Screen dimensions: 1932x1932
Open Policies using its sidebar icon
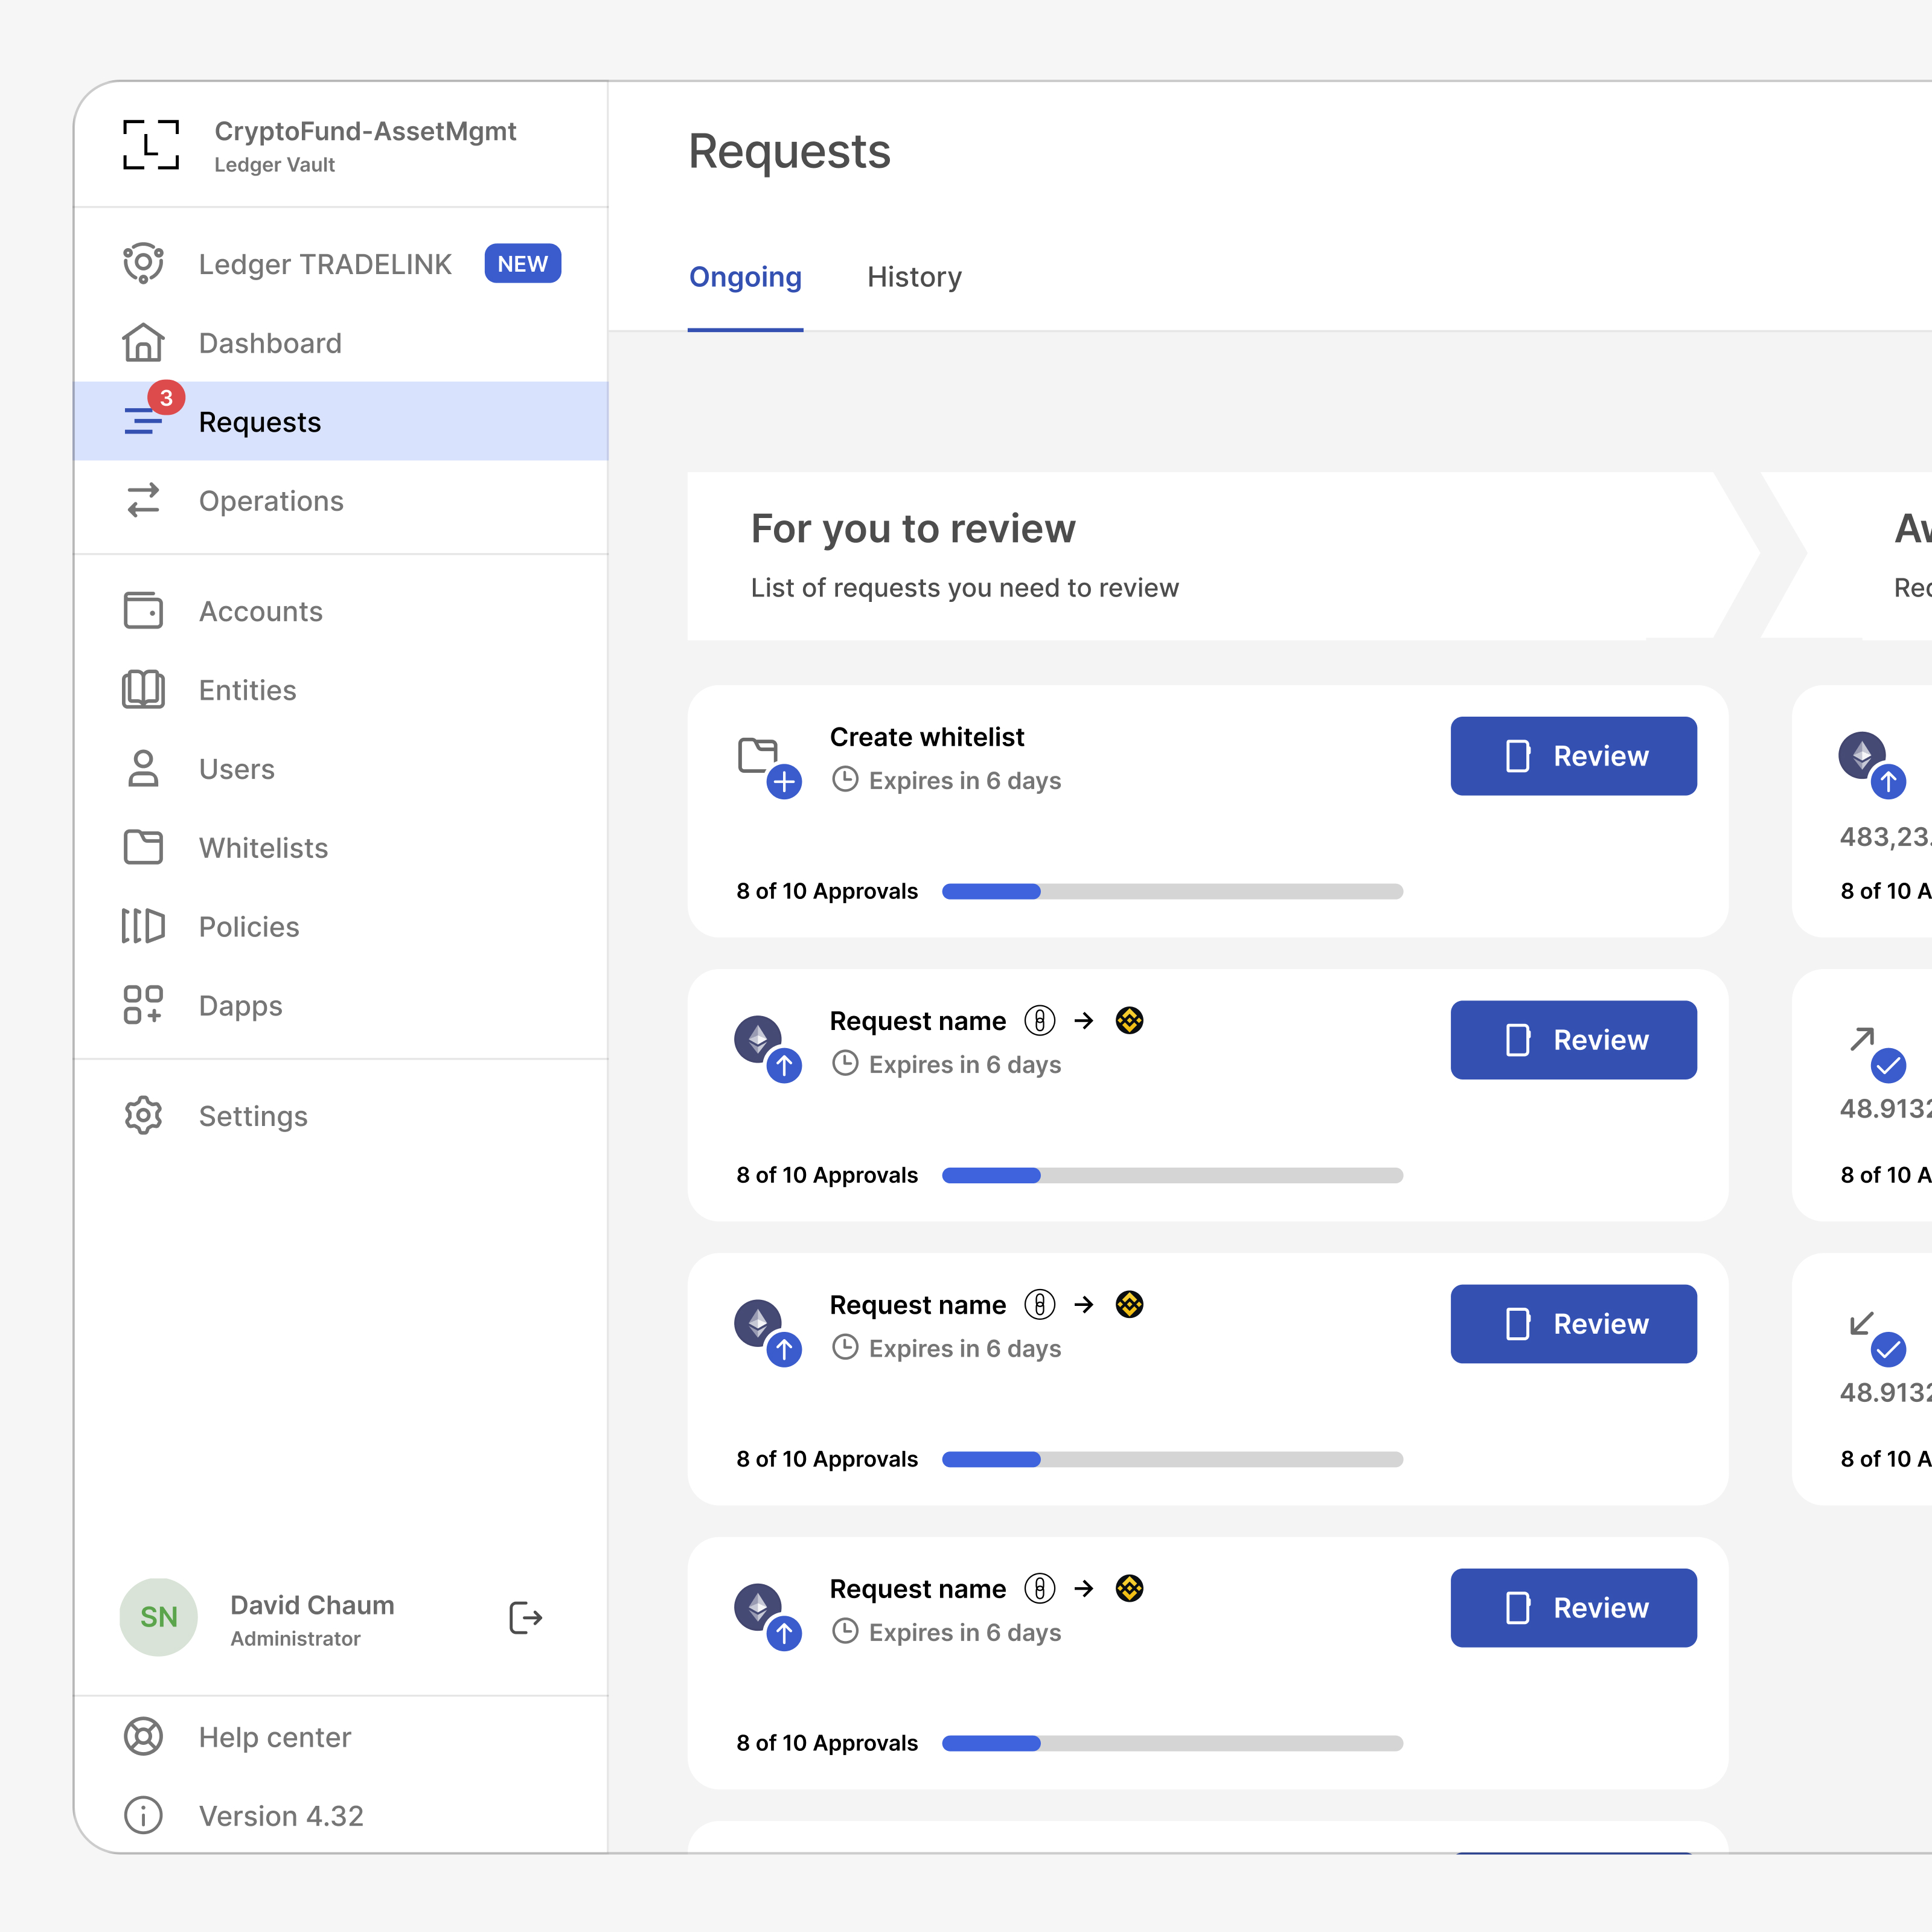point(143,926)
